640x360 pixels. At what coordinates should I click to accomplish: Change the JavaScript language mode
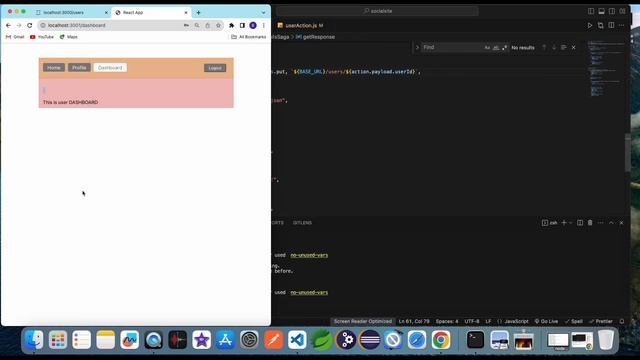pyautogui.click(x=516, y=321)
